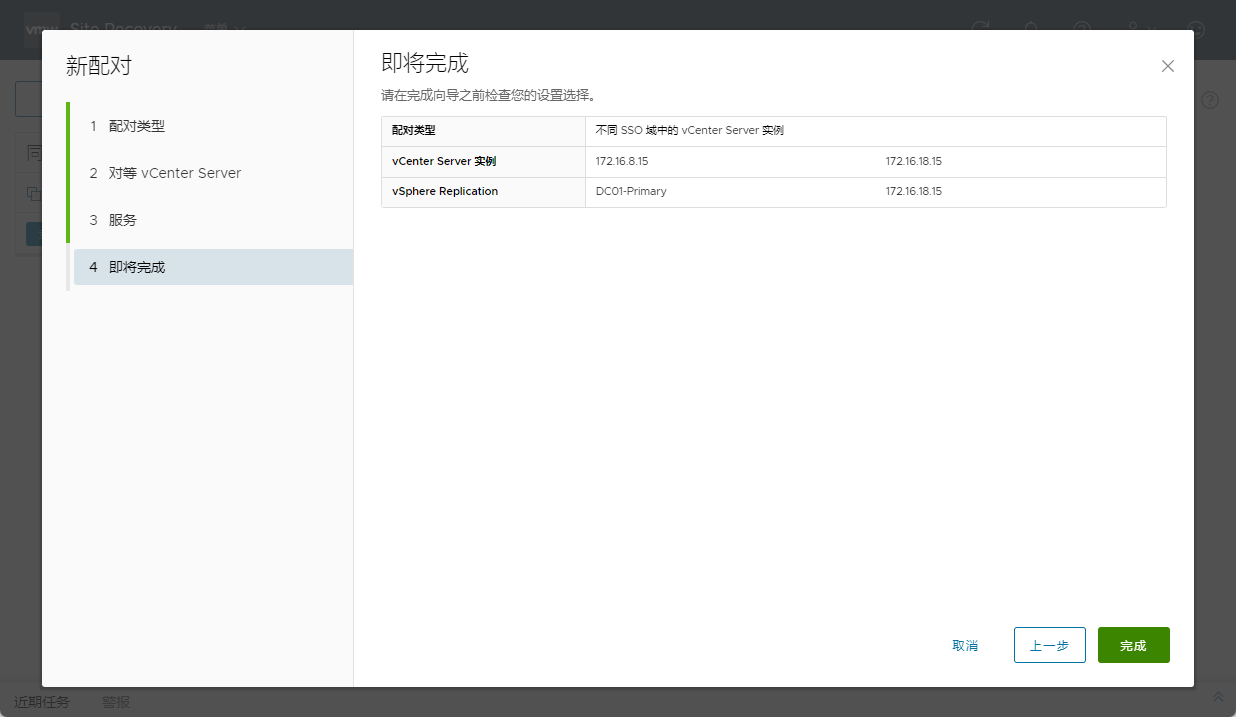Click the 即将完成 page heading
The width and height of the screenshot is (1236, 717).
point(425,63)
